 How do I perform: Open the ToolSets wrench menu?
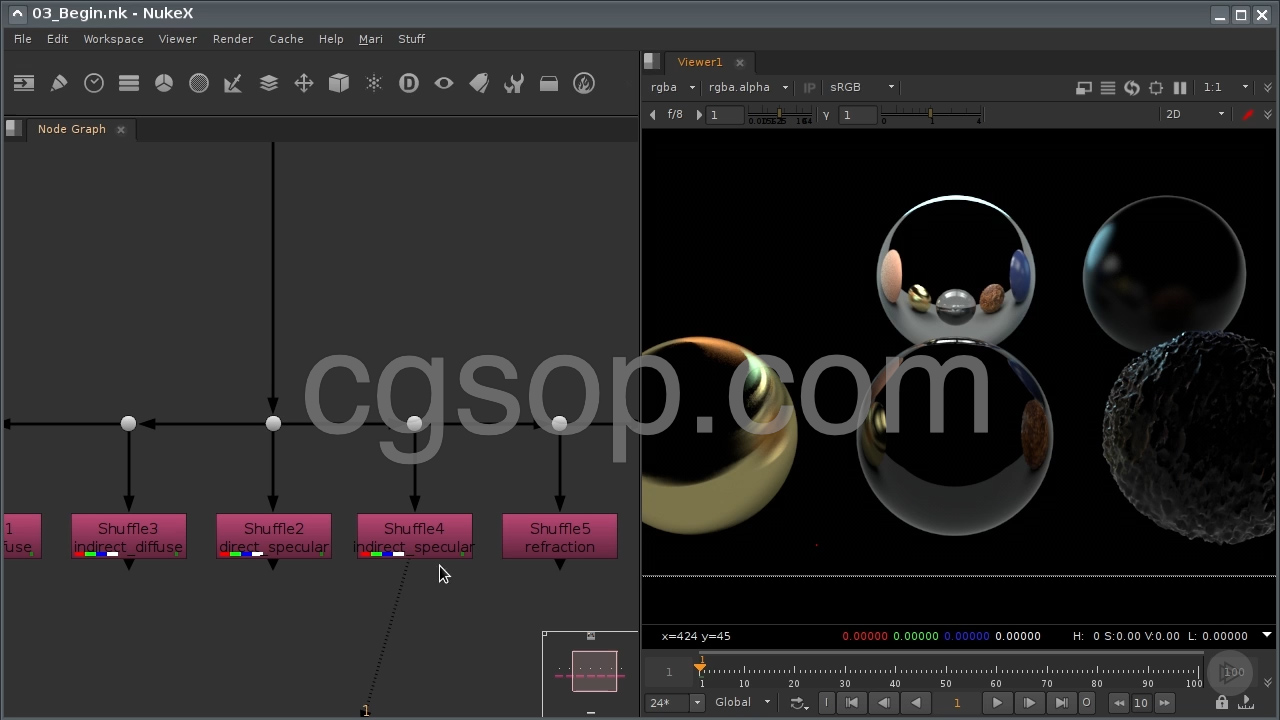click(x=514, y=84)
